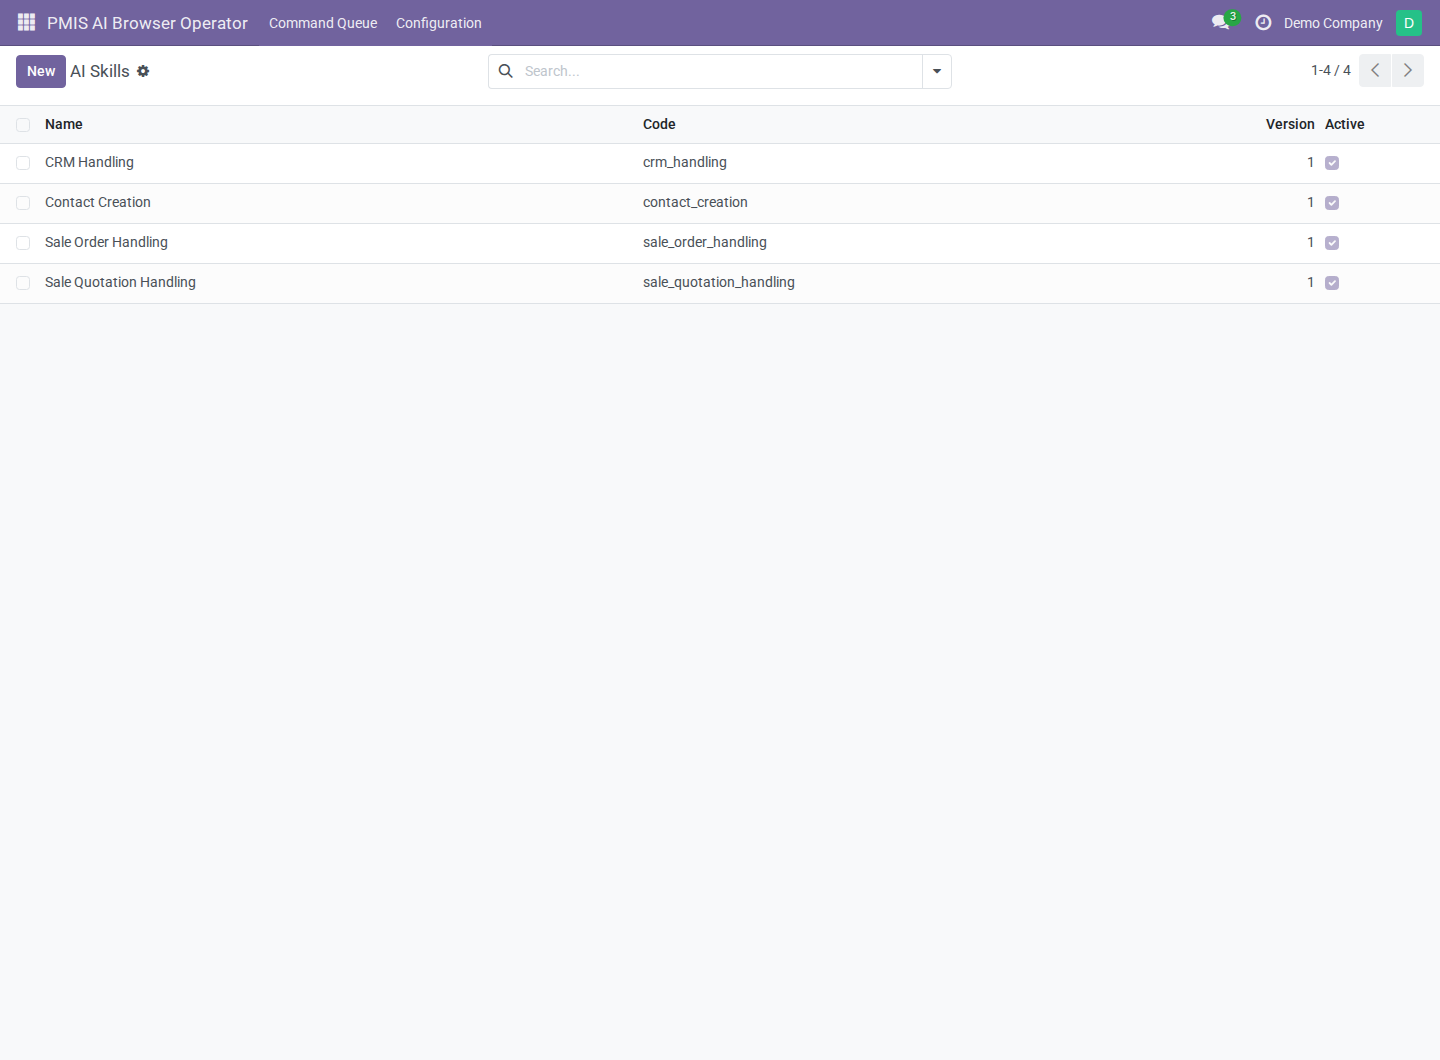Viewport: 1440px width, 1060px height.
Task: Open the Sale Order Handling record
Action: coord(106,242)
